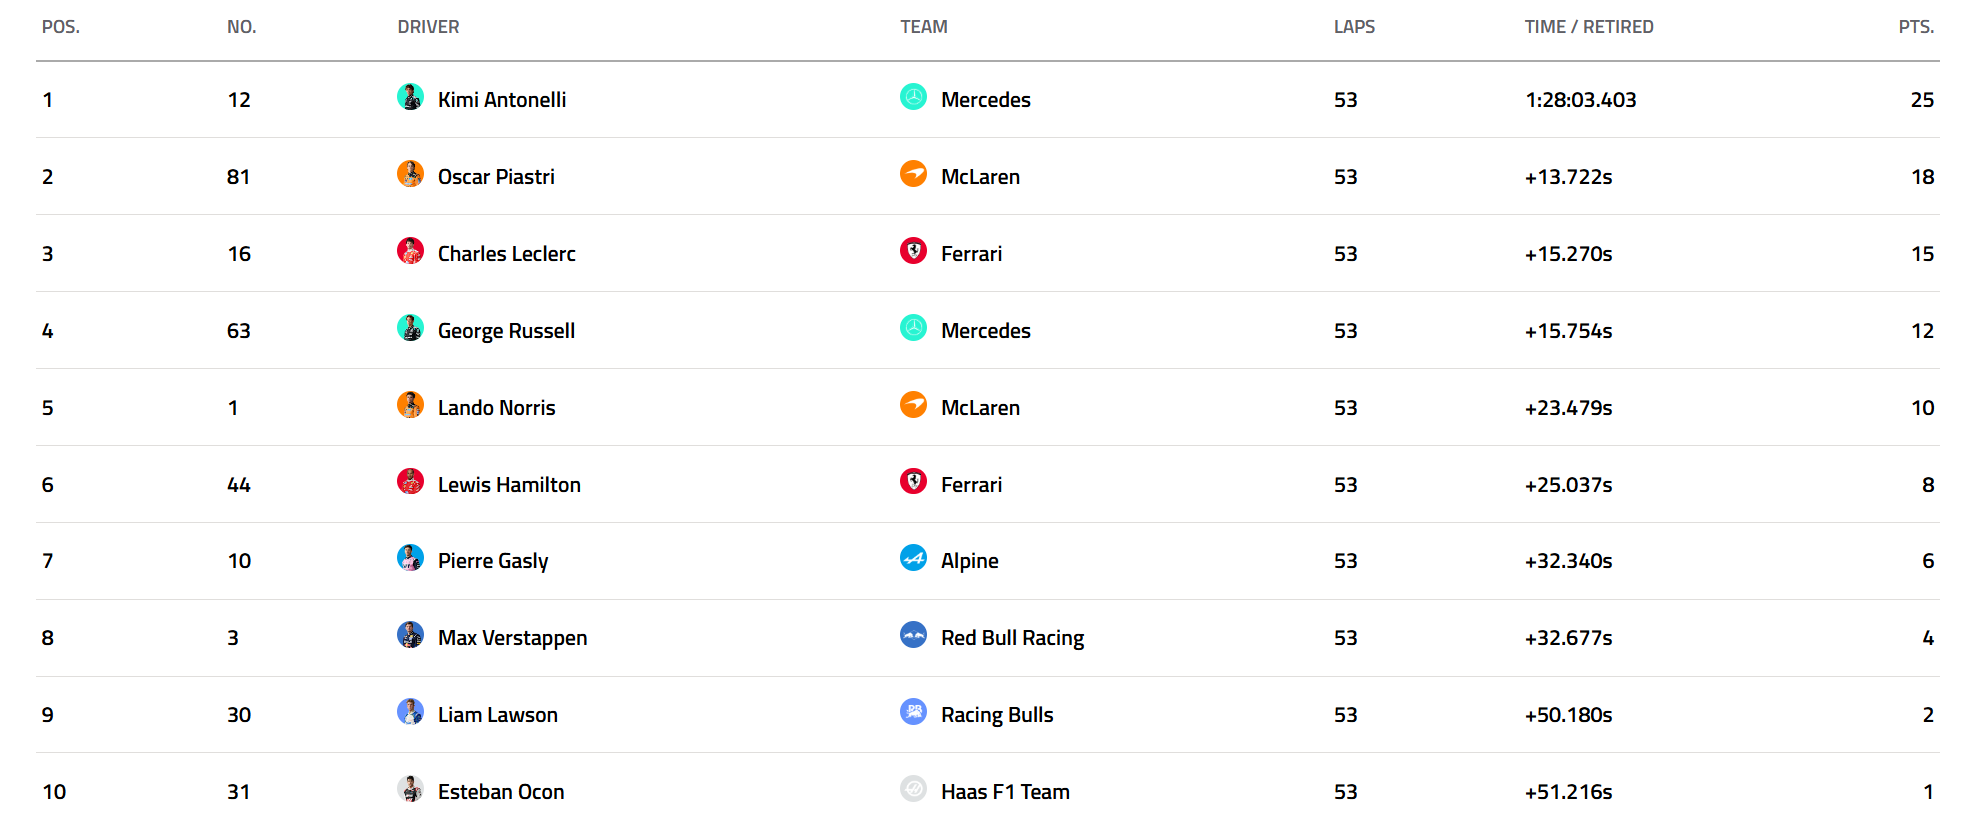The image size is (1974, 820).
Task: Click the LAPS column header
Action: (1354, 27)
